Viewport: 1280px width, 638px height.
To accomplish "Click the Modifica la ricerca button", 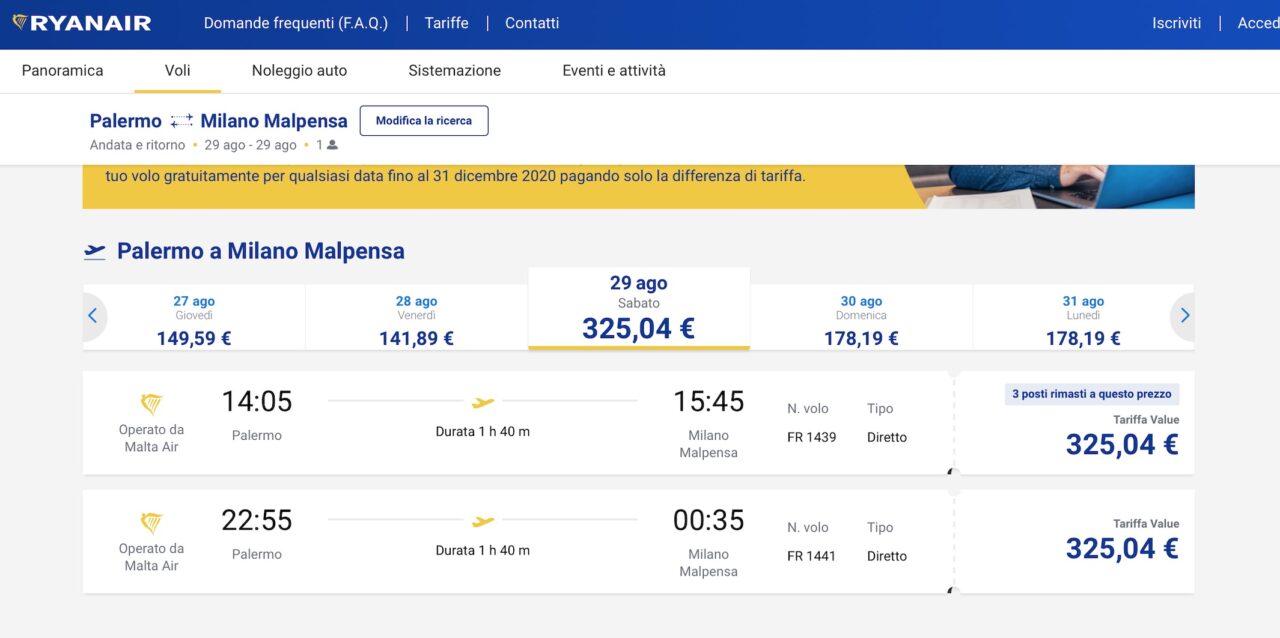I will tap(424, 121).
